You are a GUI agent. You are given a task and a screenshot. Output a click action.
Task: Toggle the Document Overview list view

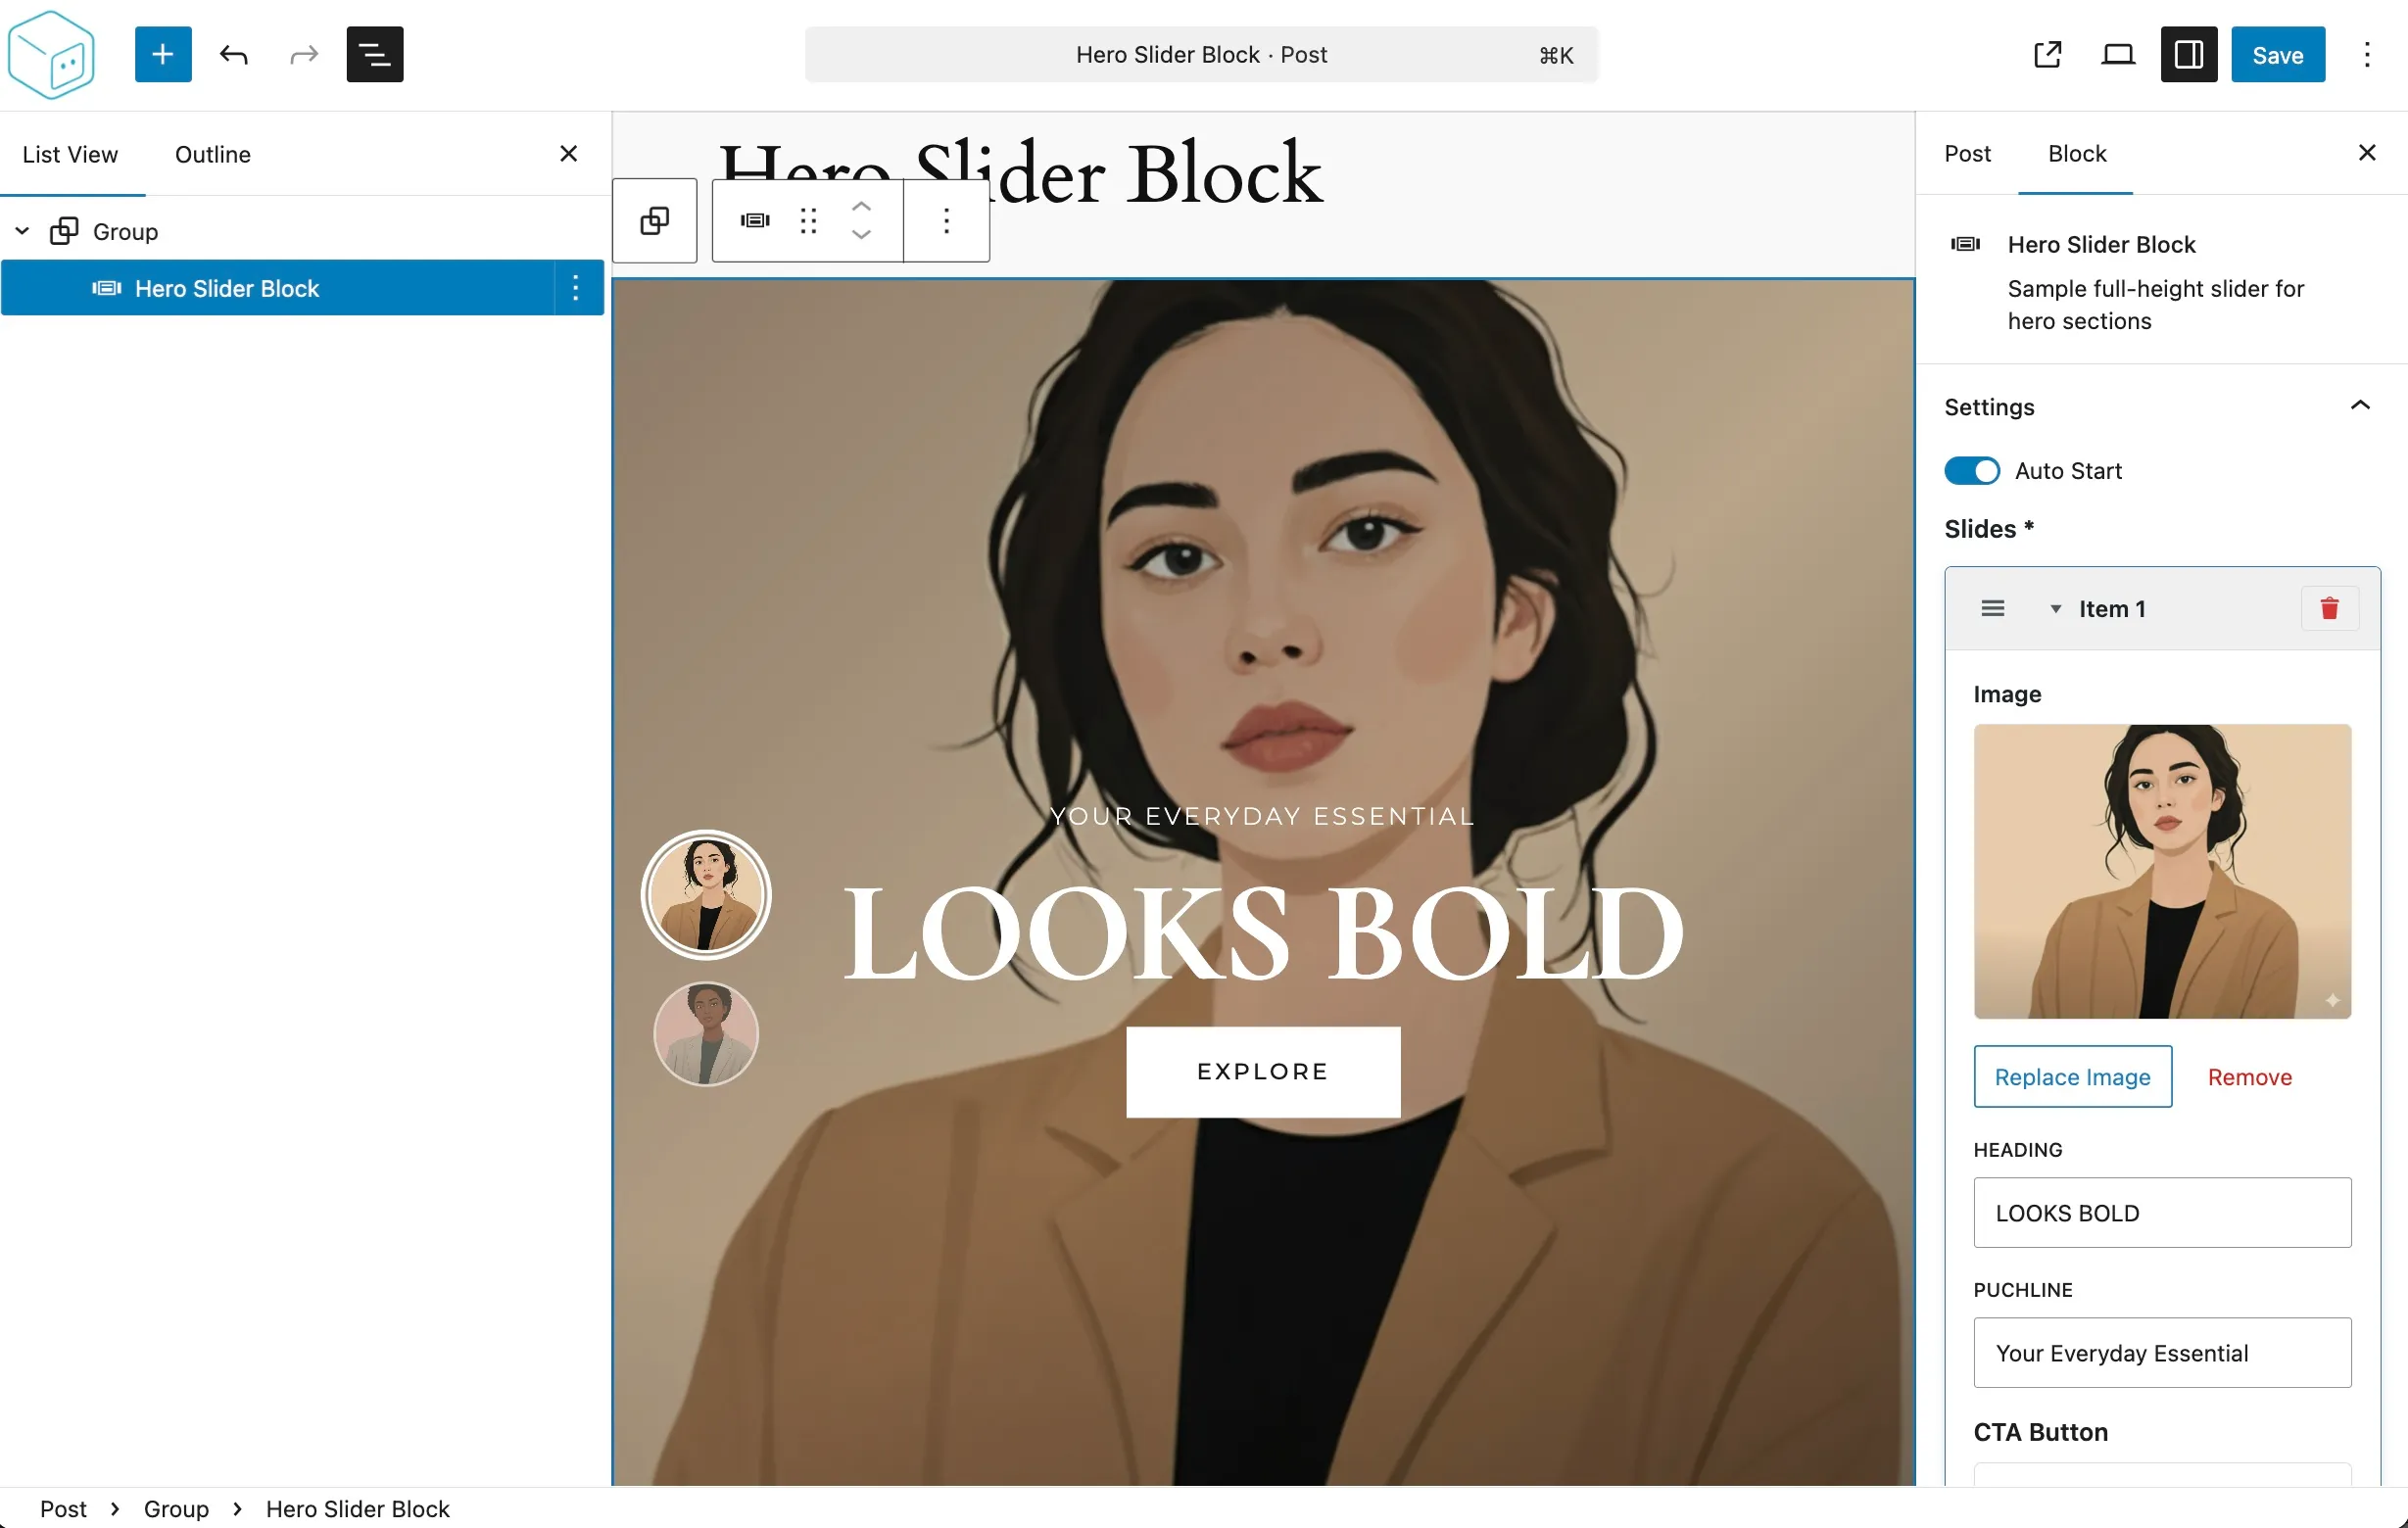click(x=375, y=55)
